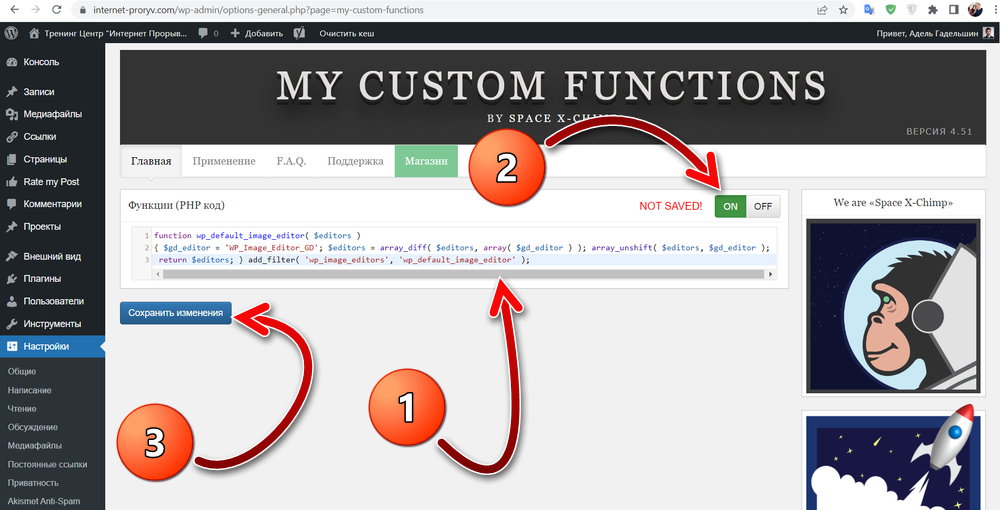Open the green Магазин tab
Viewport: 1000px width, 510px height.
[x=426, y=161]
